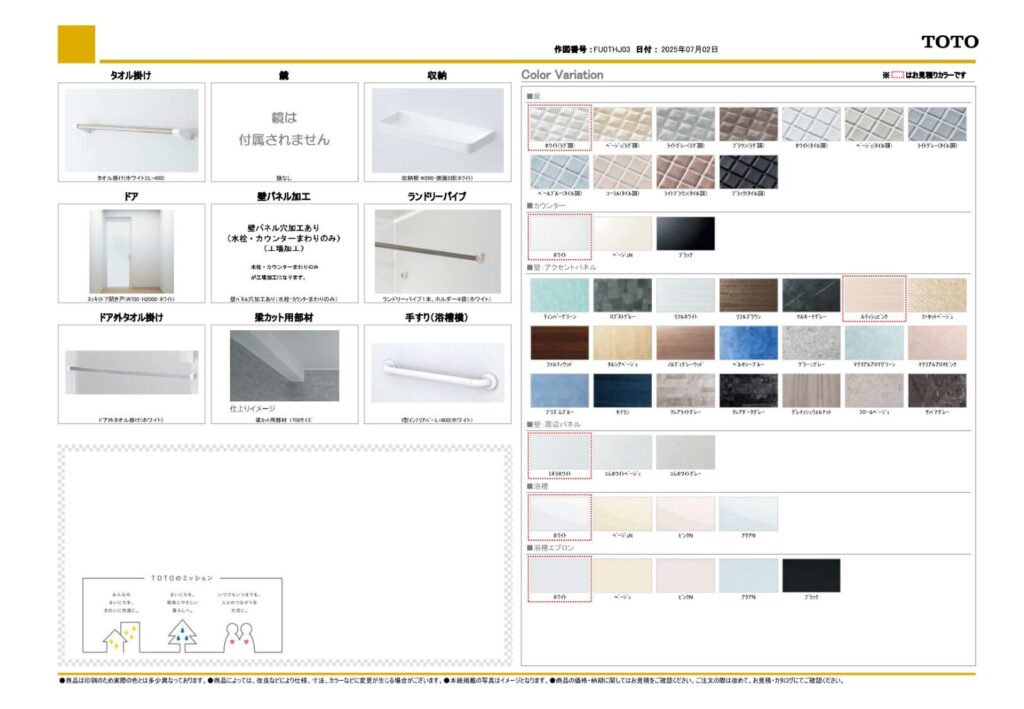Click the yellow square at top-left corner

click(77, 44)
